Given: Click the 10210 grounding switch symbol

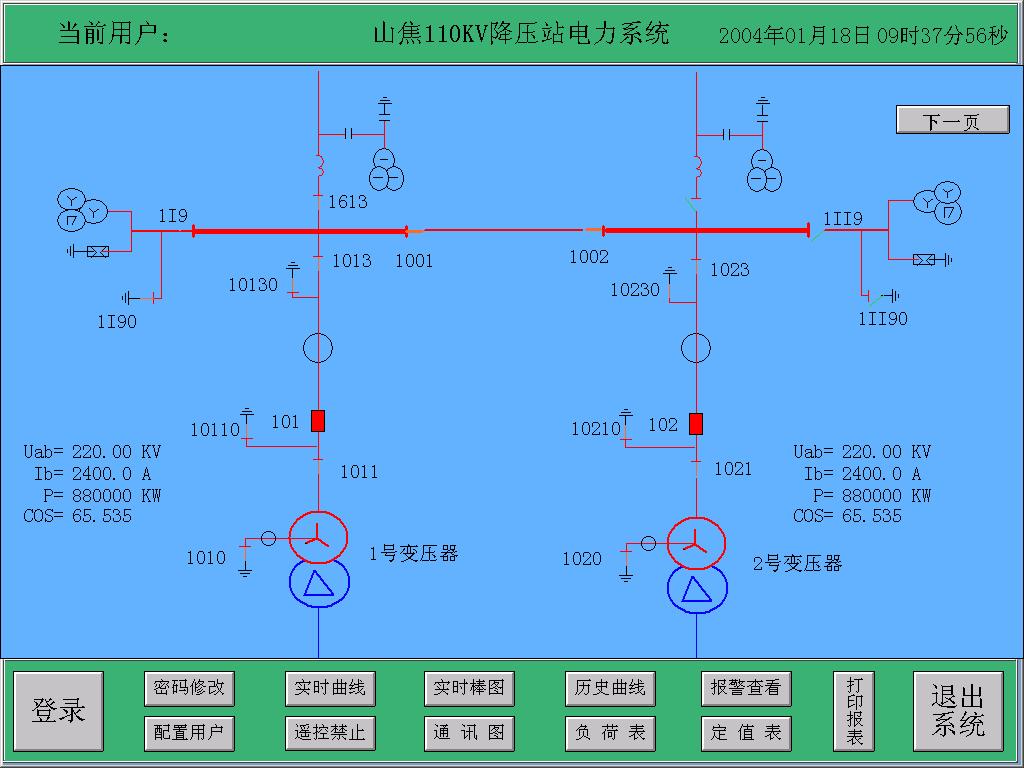Looking at the screenshot, I should (626, 428).
